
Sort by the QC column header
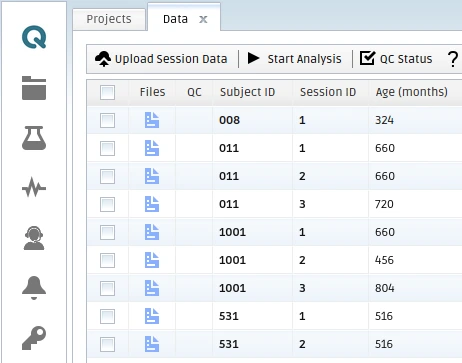tap(194, 92)
